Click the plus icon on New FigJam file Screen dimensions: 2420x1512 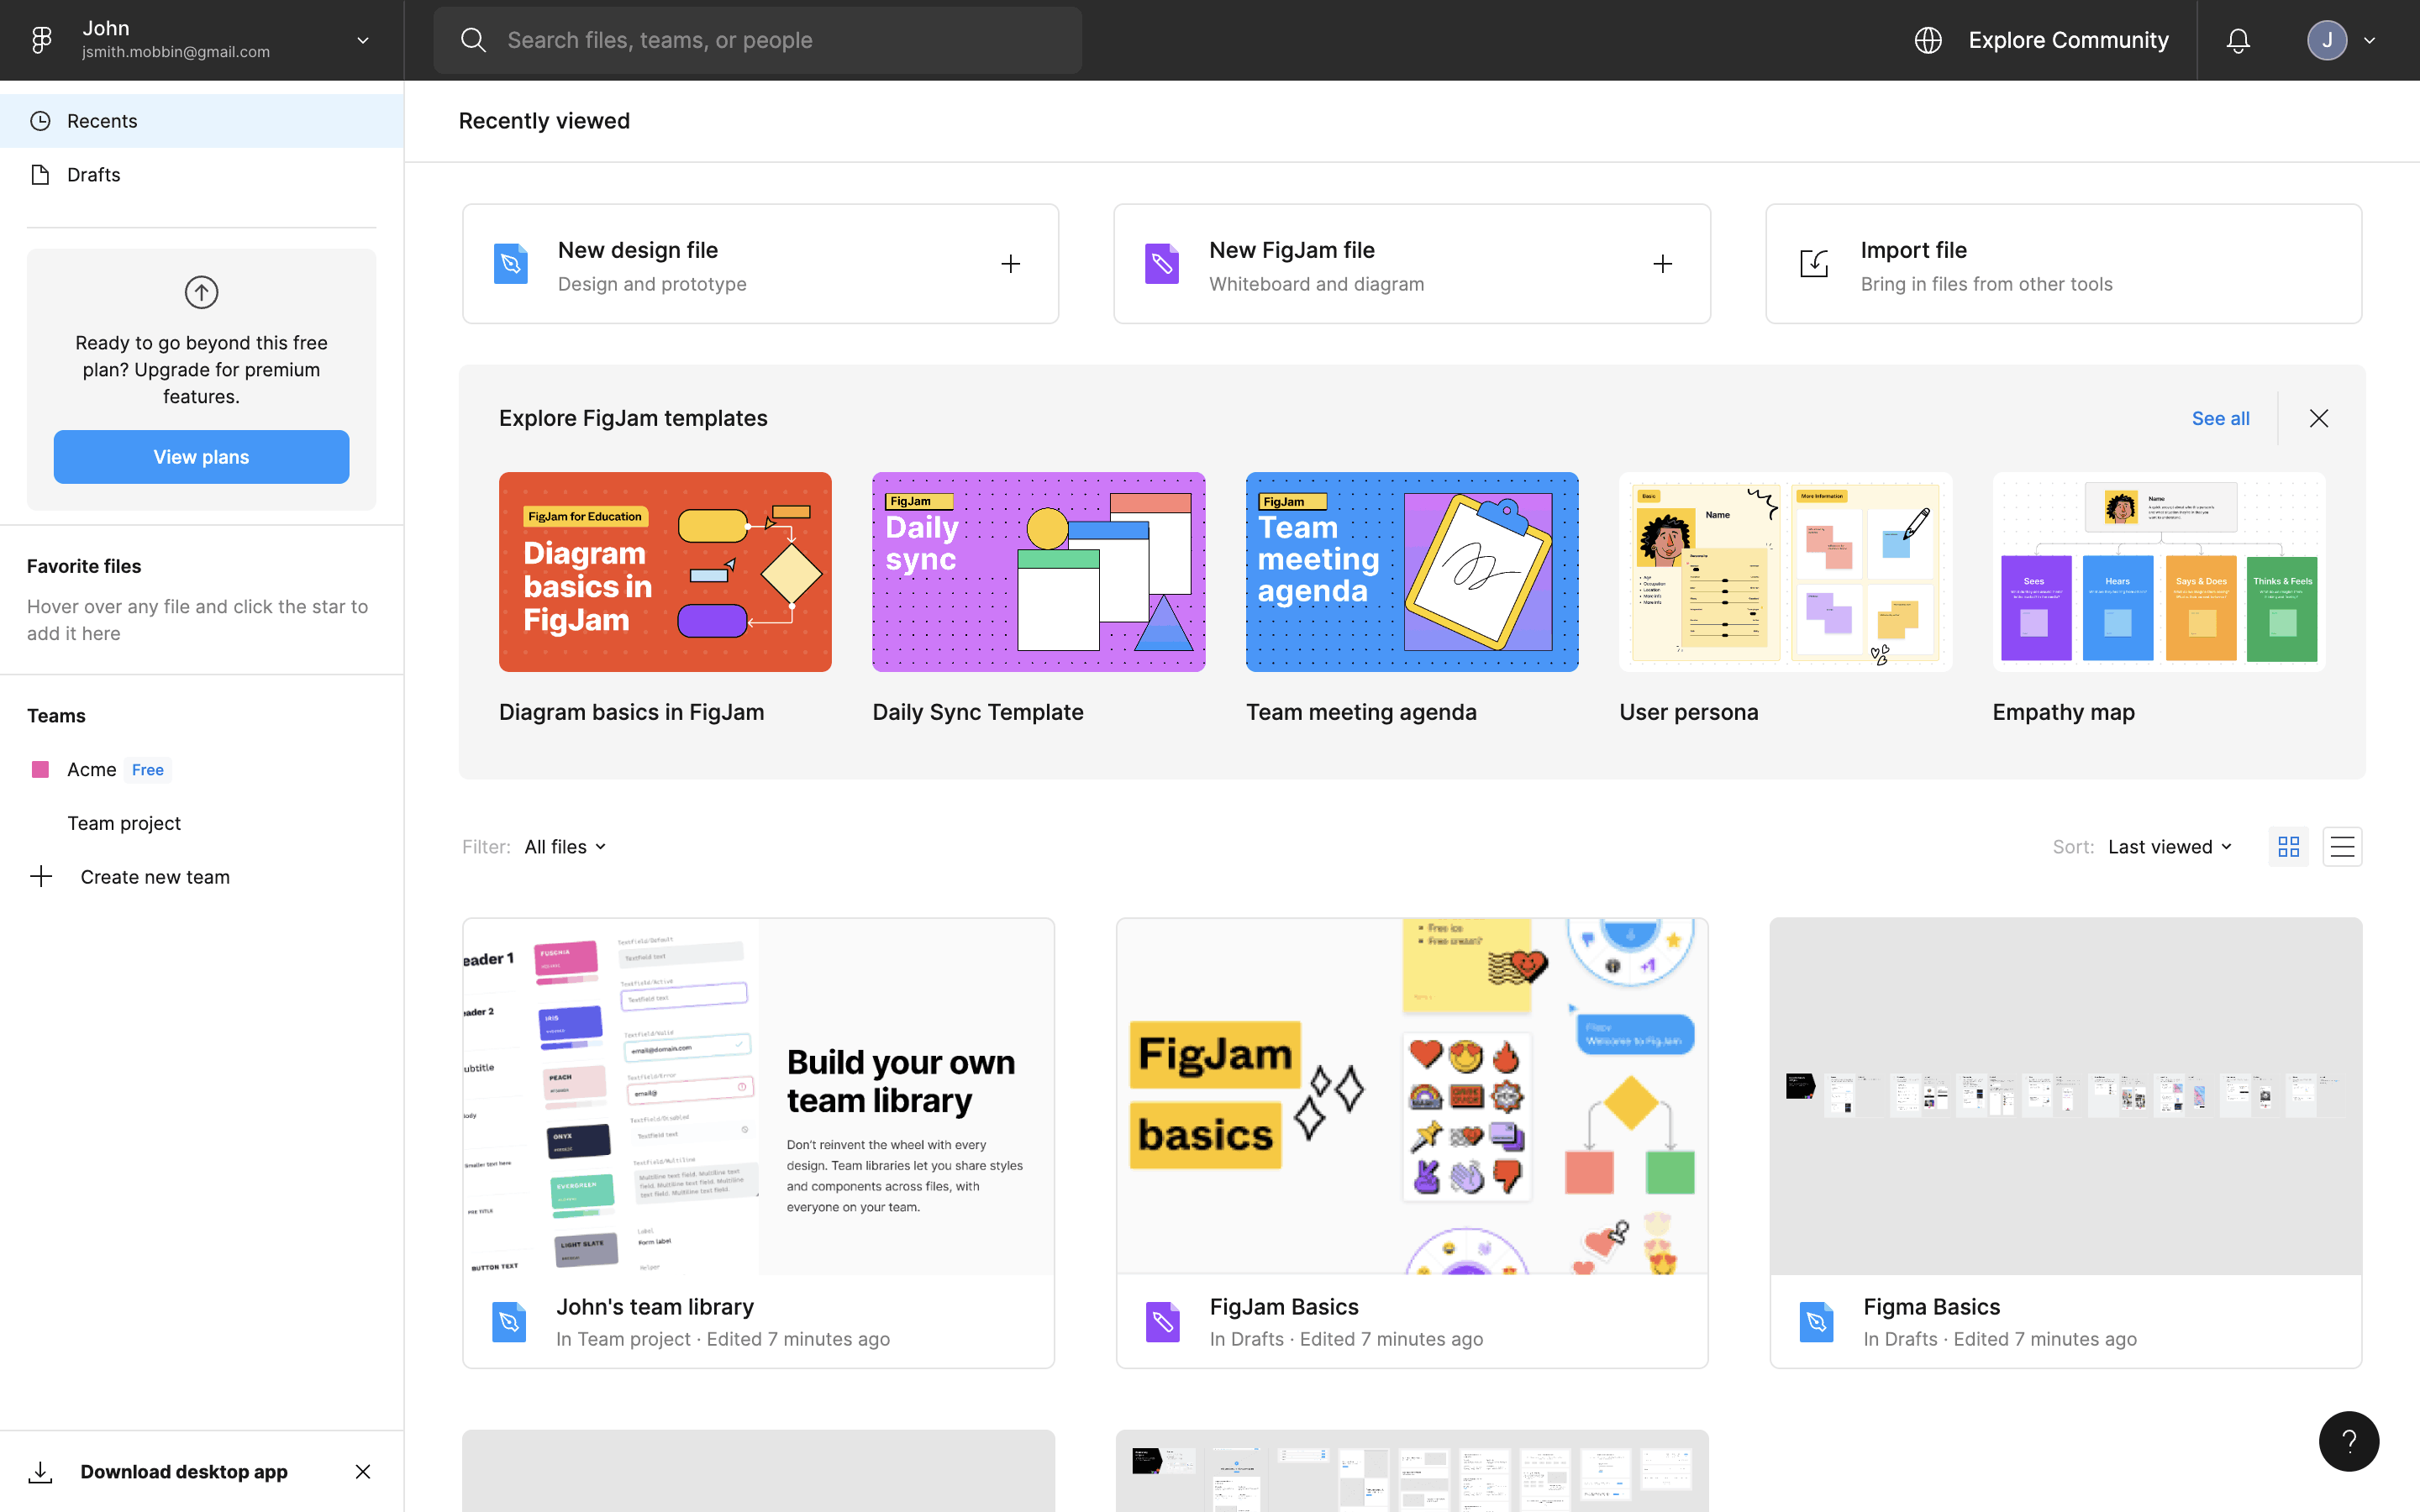tap(1662, 264)
